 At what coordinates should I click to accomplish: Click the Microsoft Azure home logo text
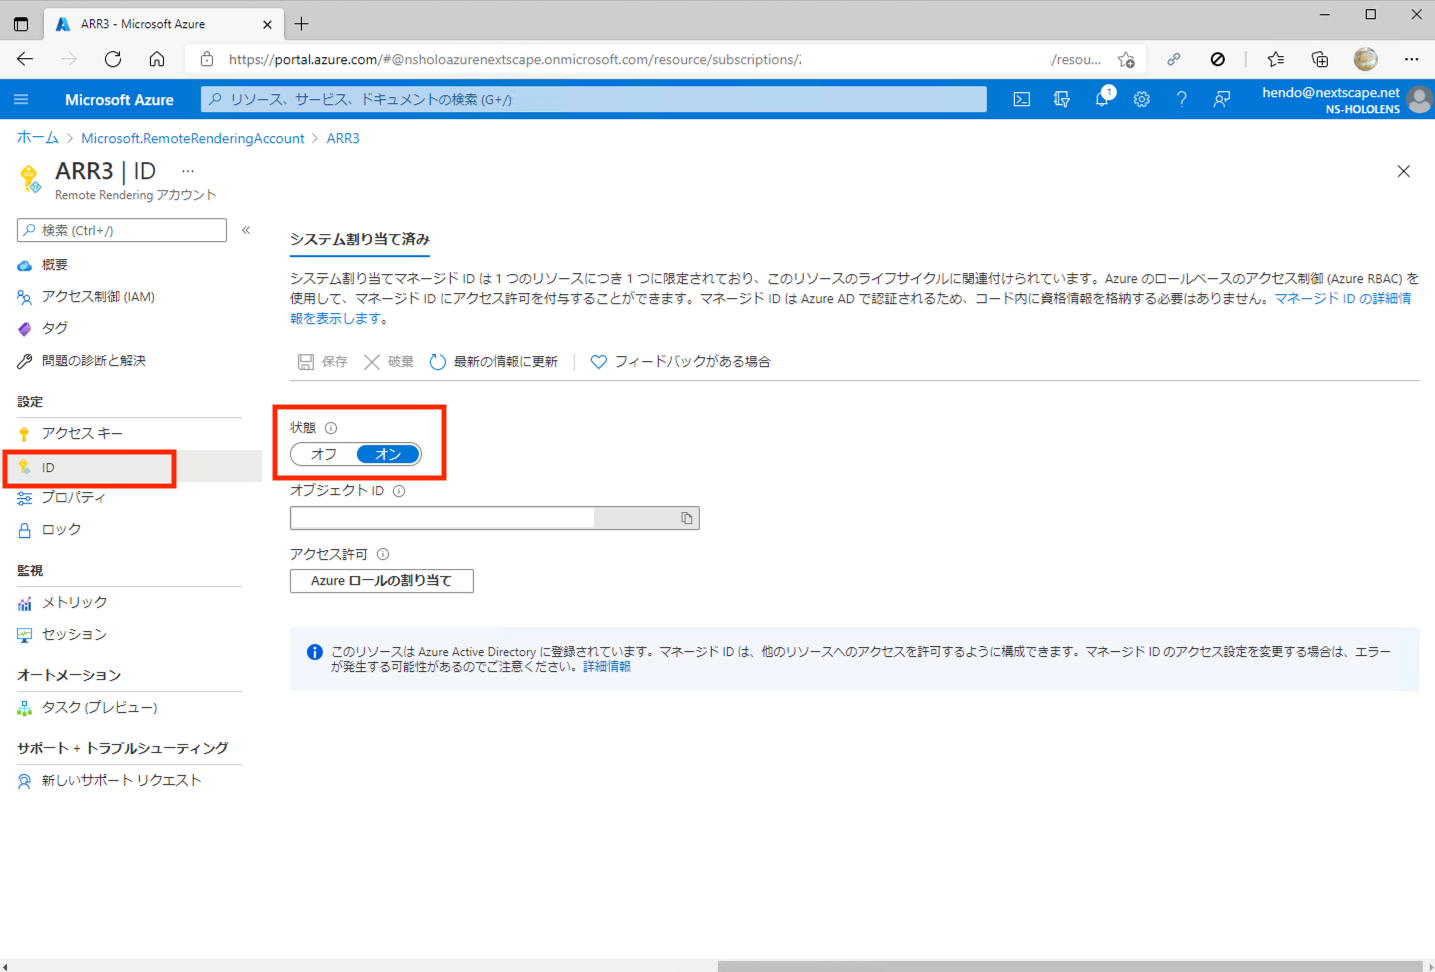(119, 99)
